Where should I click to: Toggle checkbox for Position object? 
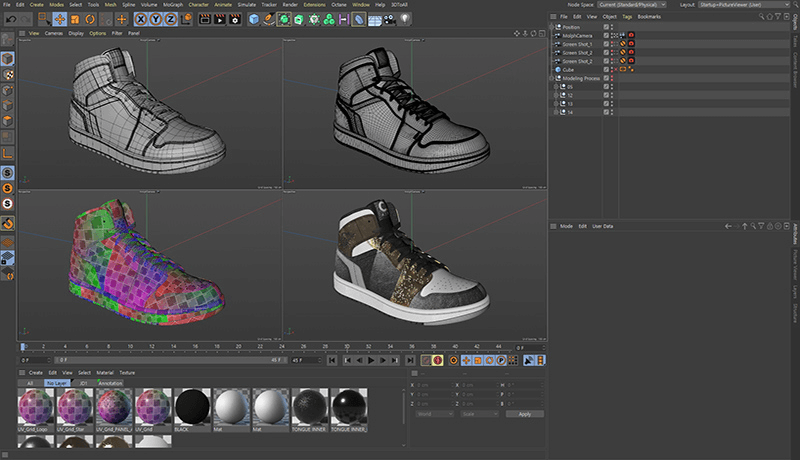click(606, 27)
